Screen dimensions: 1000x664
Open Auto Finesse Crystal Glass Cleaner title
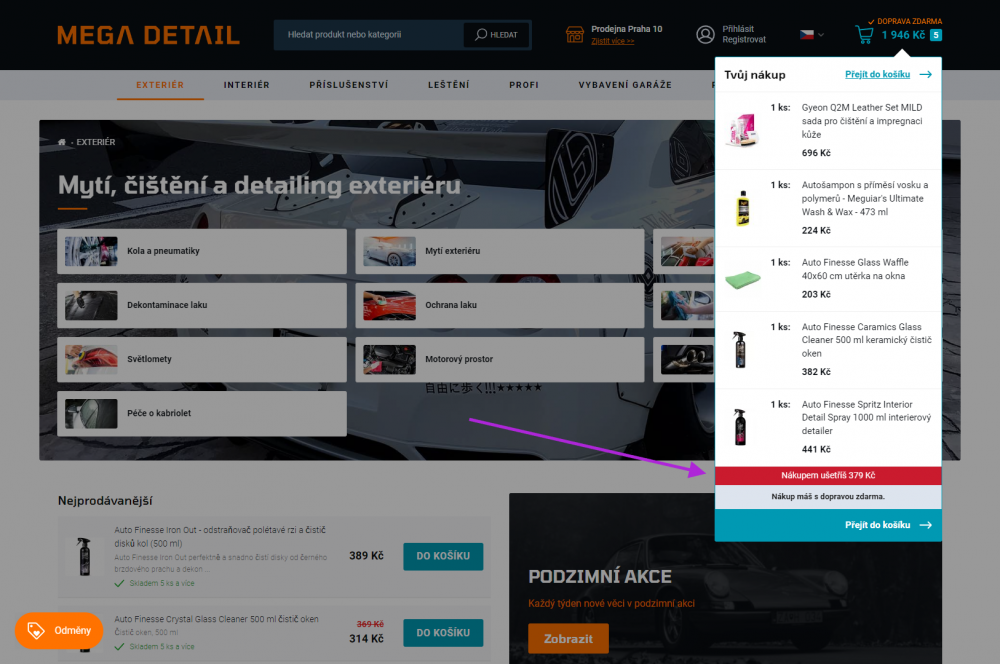pos(216,619)
